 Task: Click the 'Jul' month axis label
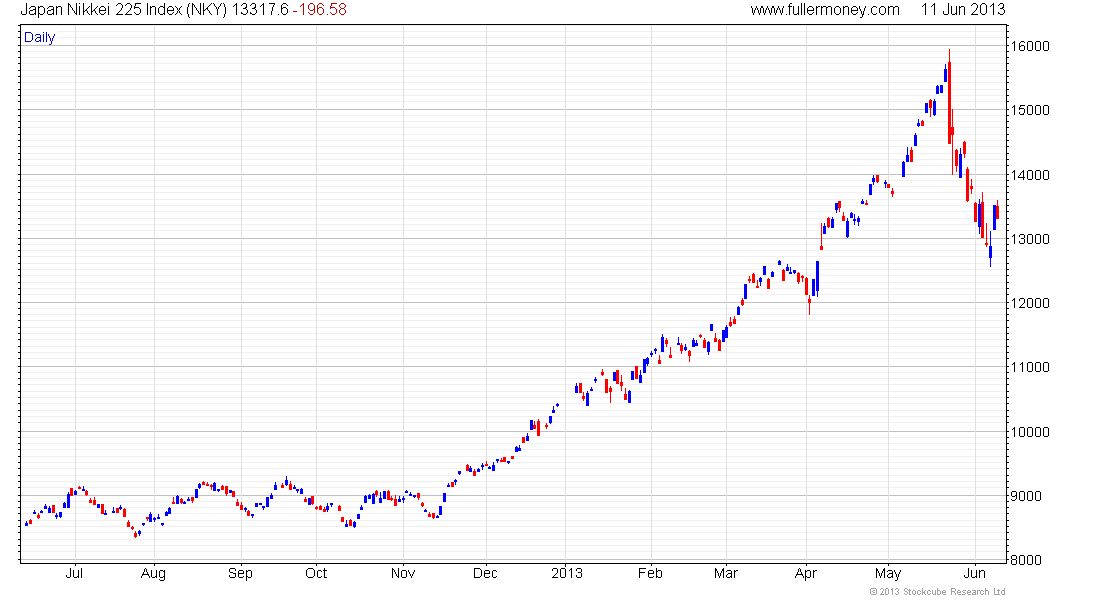point(74,573)
